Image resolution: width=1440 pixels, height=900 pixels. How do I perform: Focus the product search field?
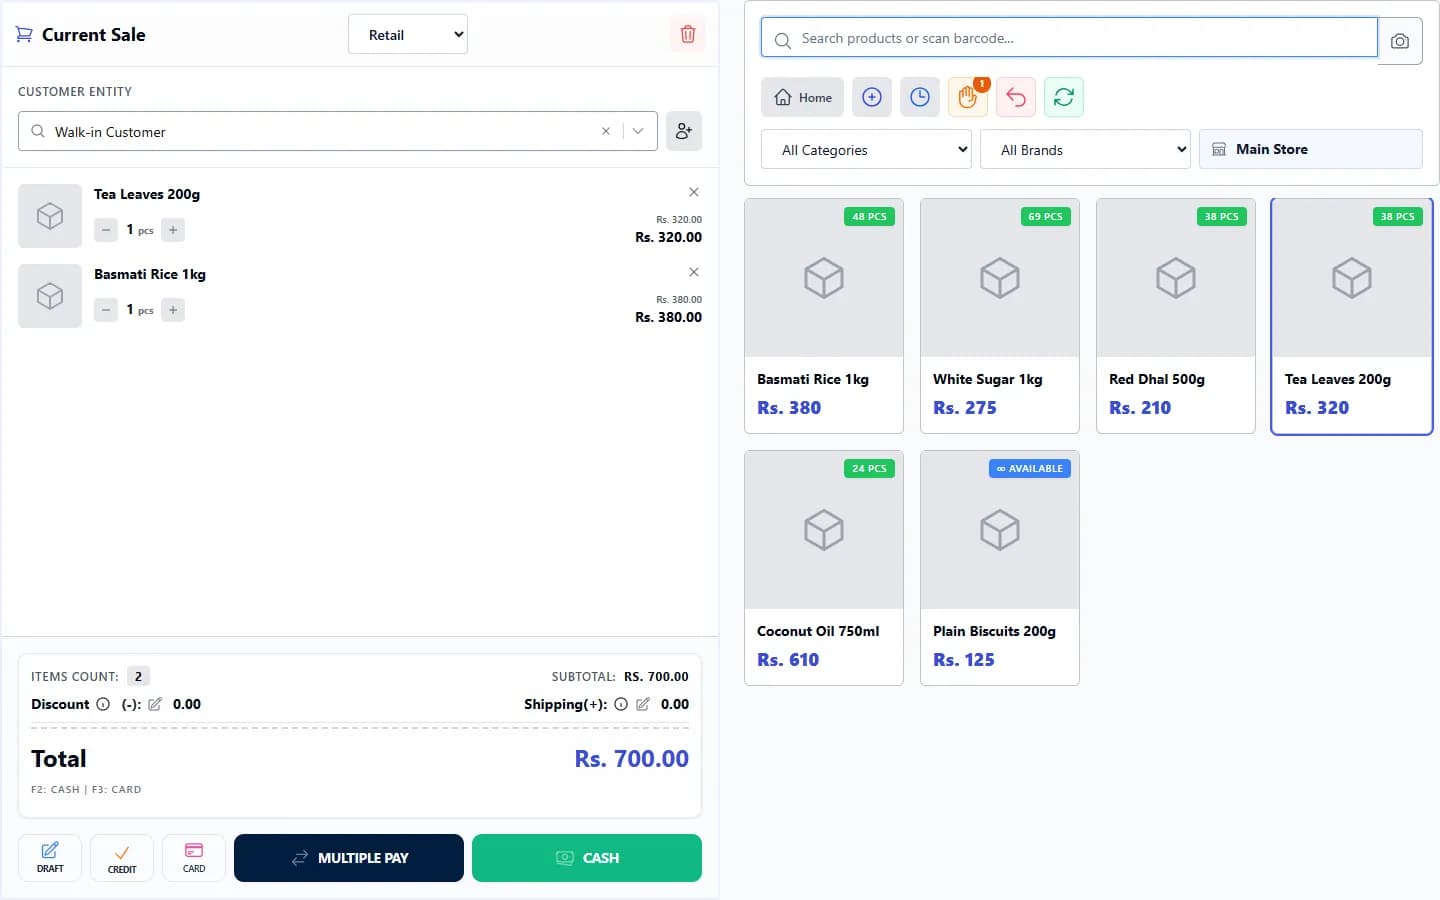[x=1069, y=38]
